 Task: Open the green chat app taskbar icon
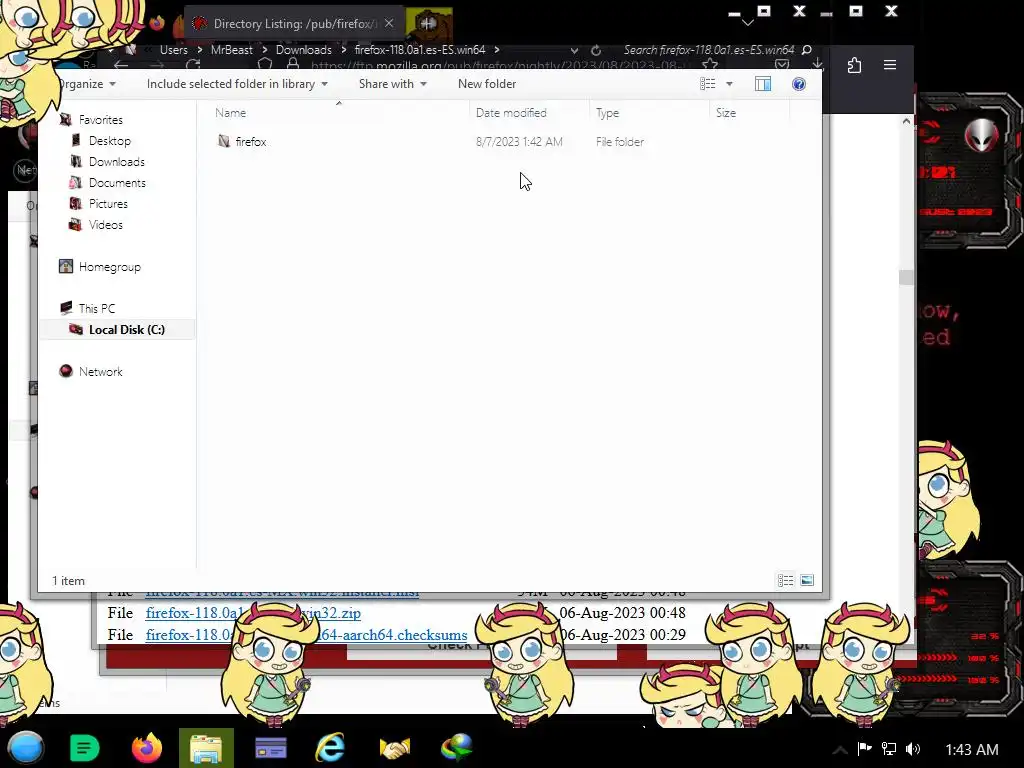point(84,748)
